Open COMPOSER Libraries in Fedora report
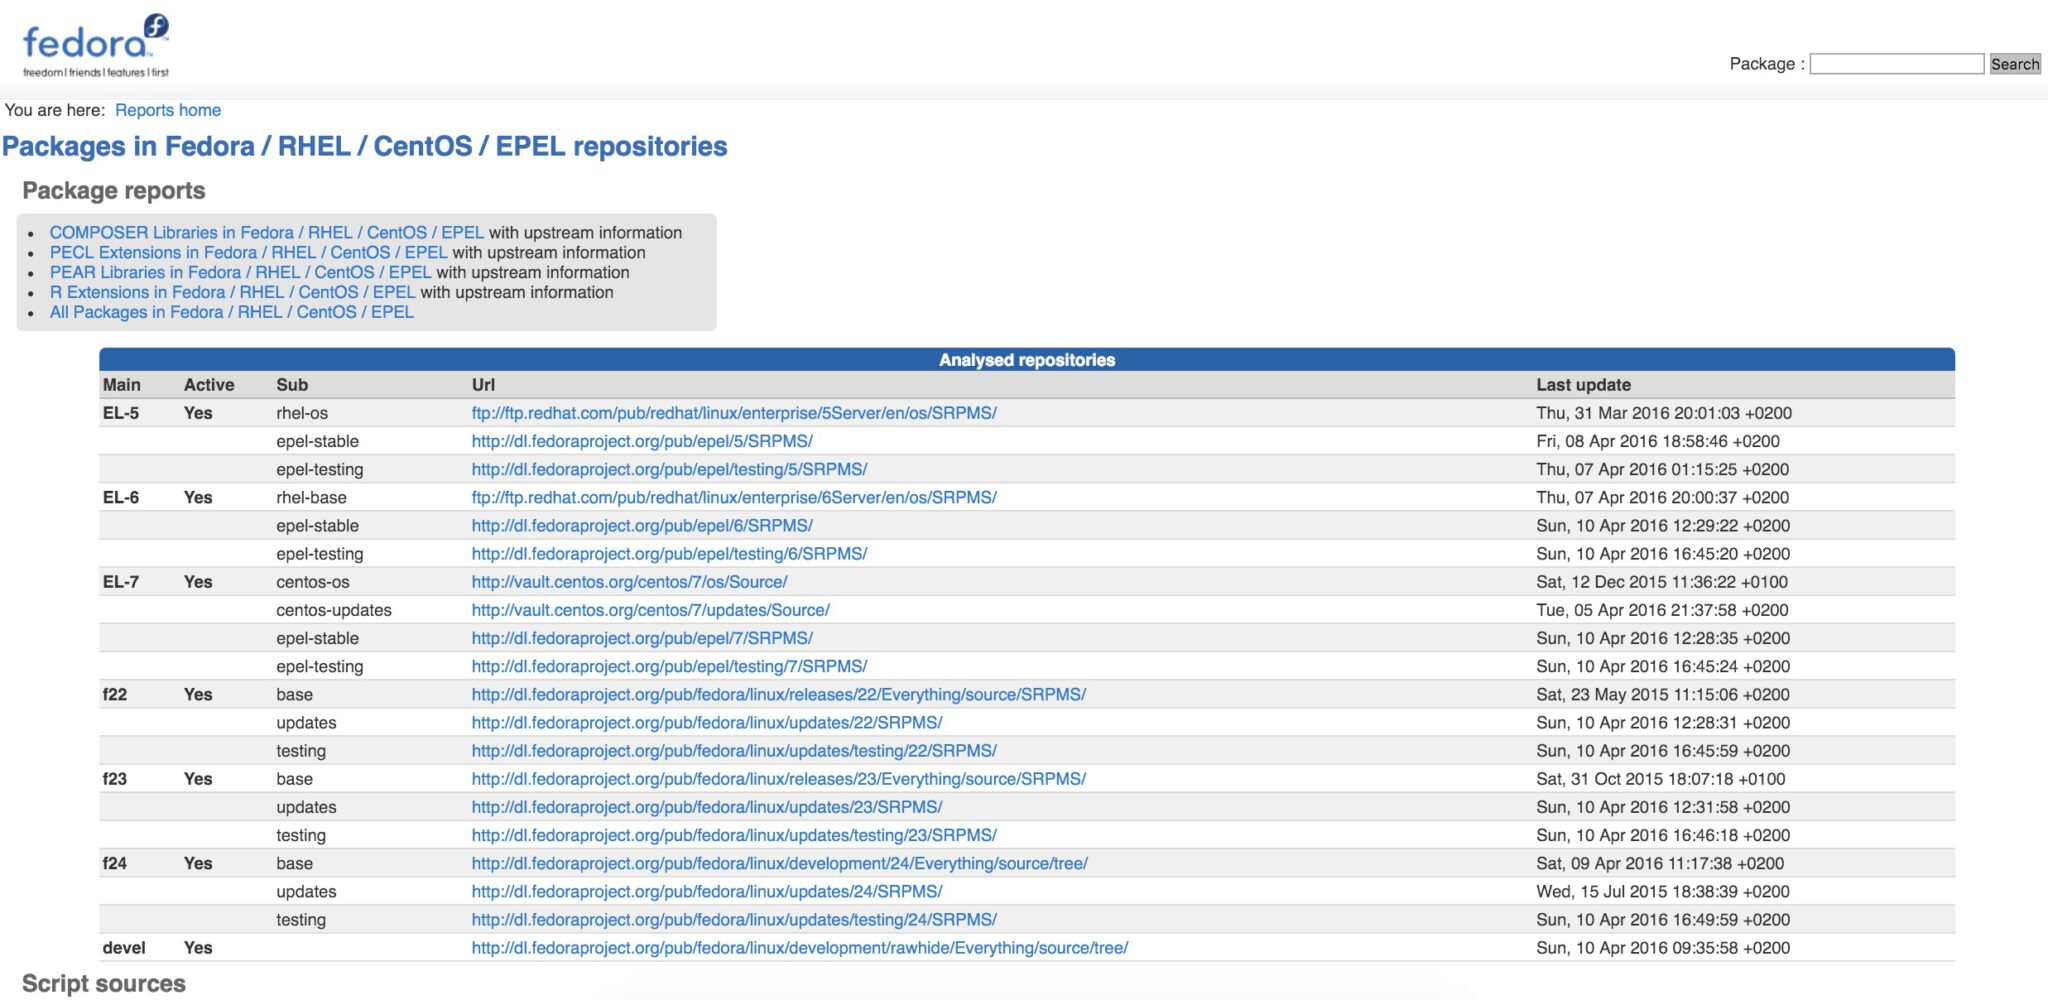 point(267,232)
